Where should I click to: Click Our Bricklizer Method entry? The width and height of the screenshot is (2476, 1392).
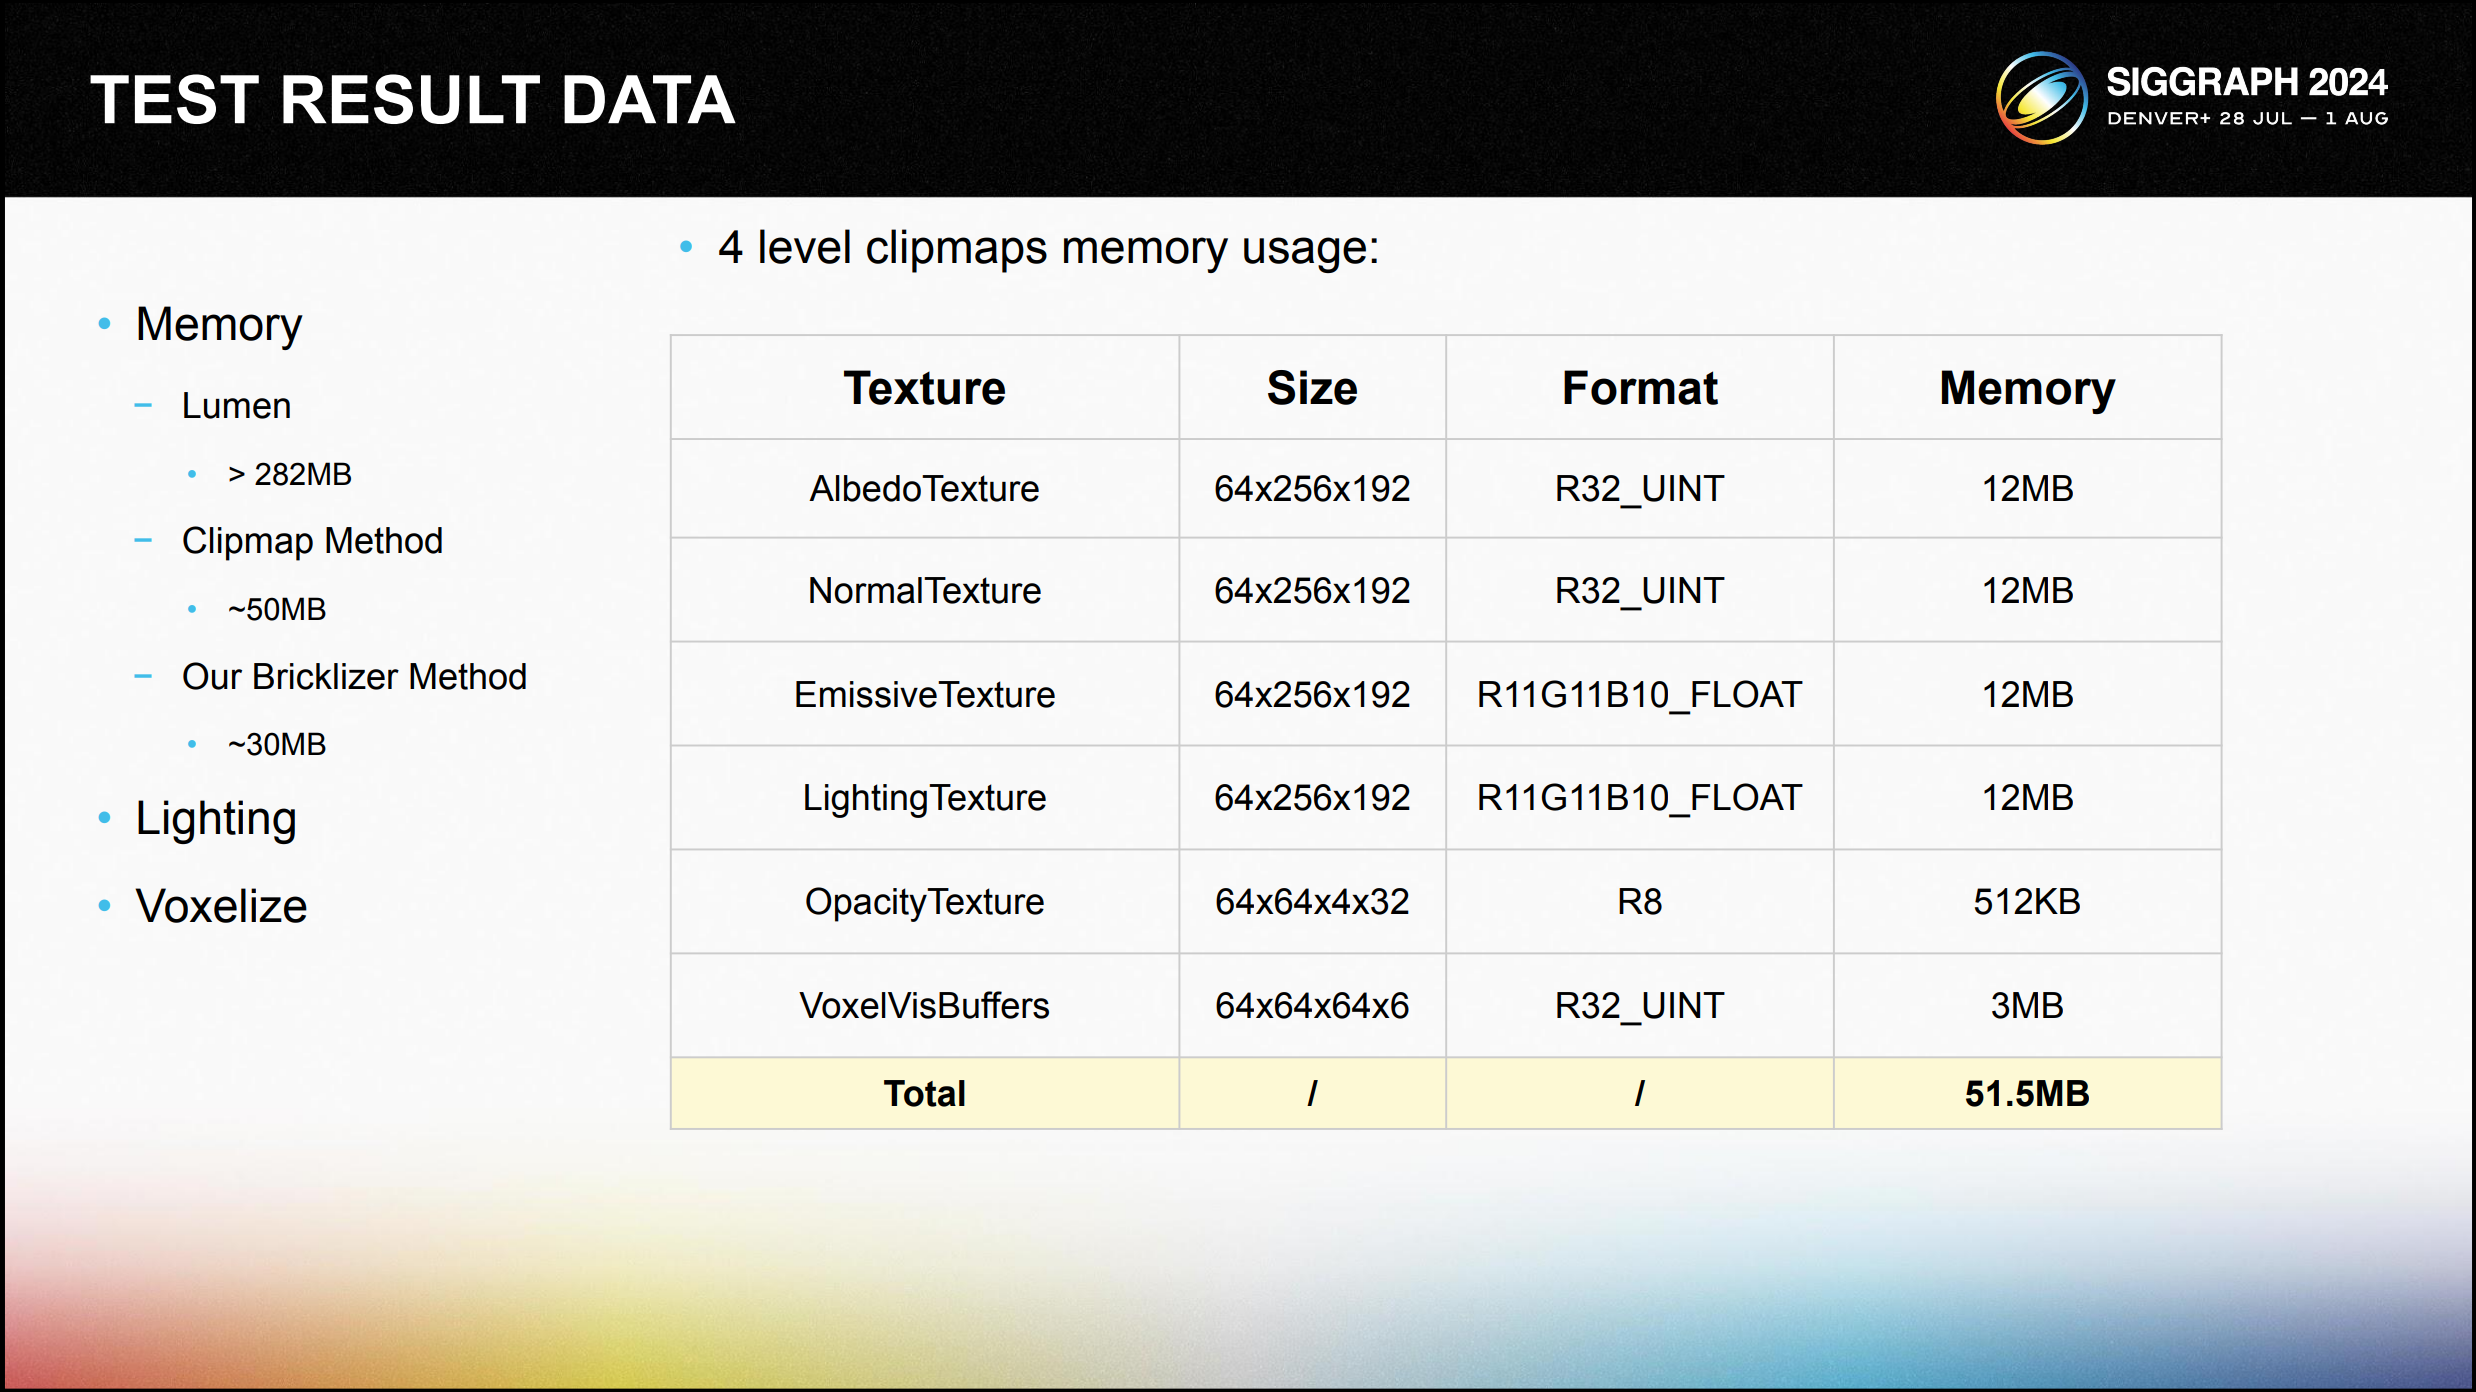[x=354, y=677]
